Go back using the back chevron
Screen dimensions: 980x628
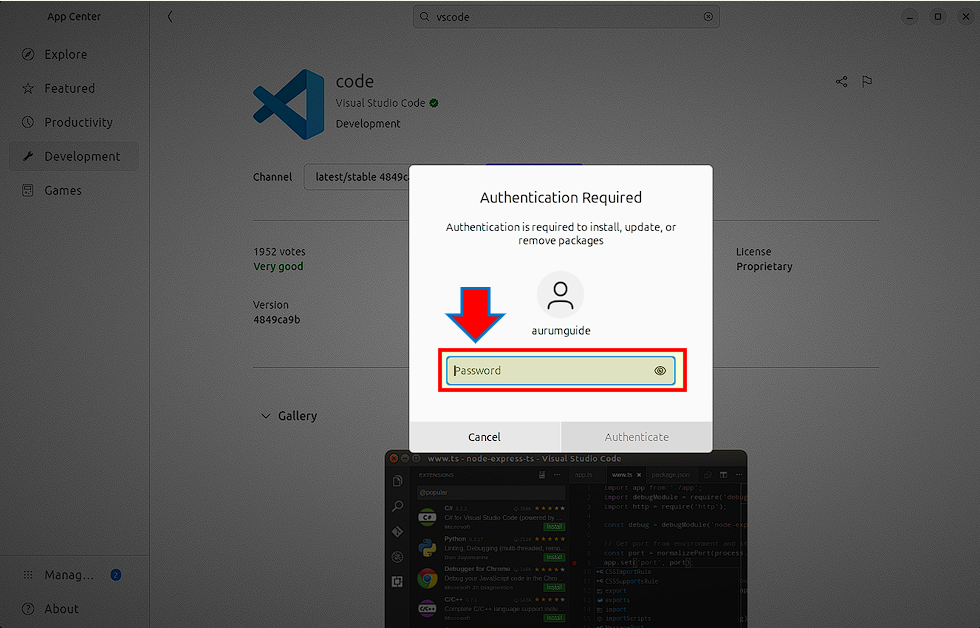tap(170, 17)
